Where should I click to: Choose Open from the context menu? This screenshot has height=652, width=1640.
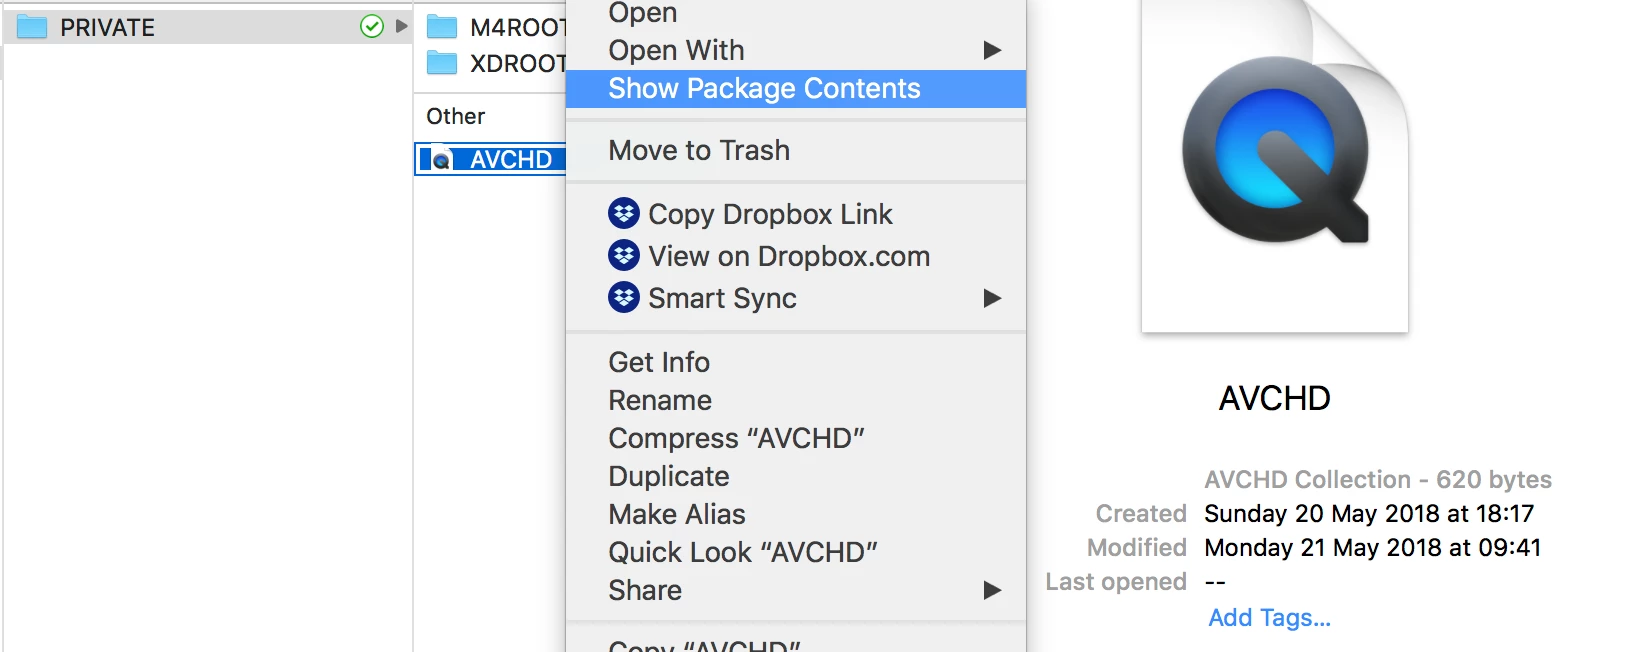pyautogui.click(x=796, y=13)
